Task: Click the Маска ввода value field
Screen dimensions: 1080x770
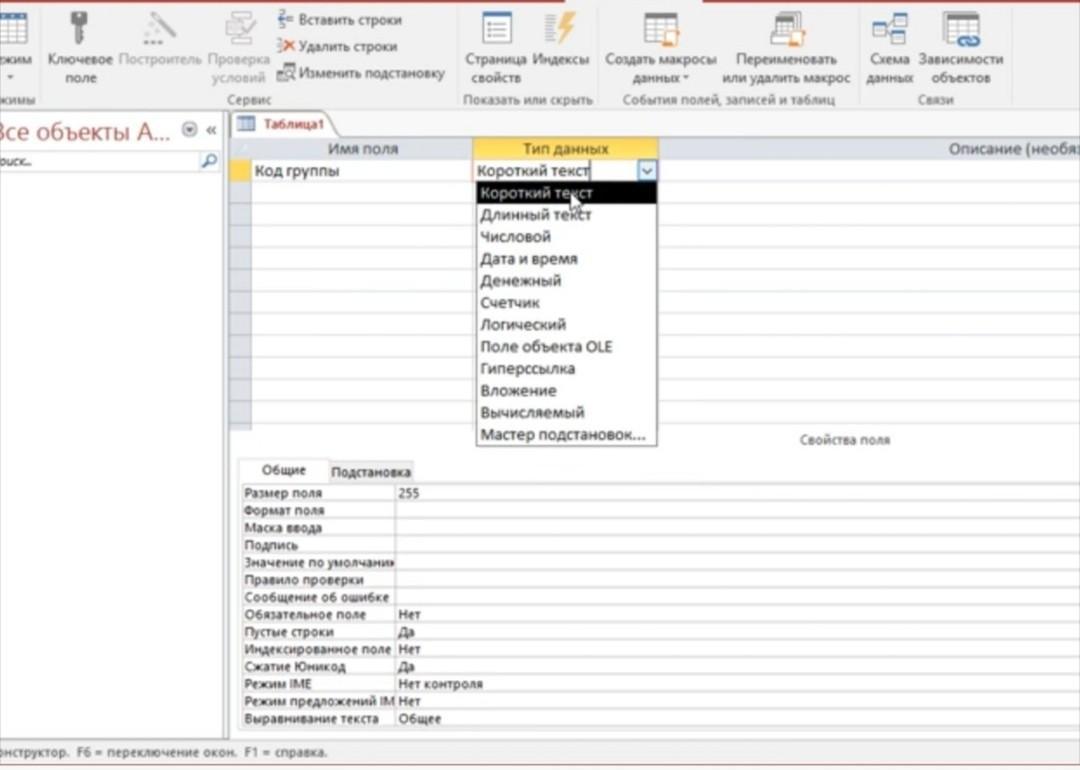Action: (x=737, y=528)
